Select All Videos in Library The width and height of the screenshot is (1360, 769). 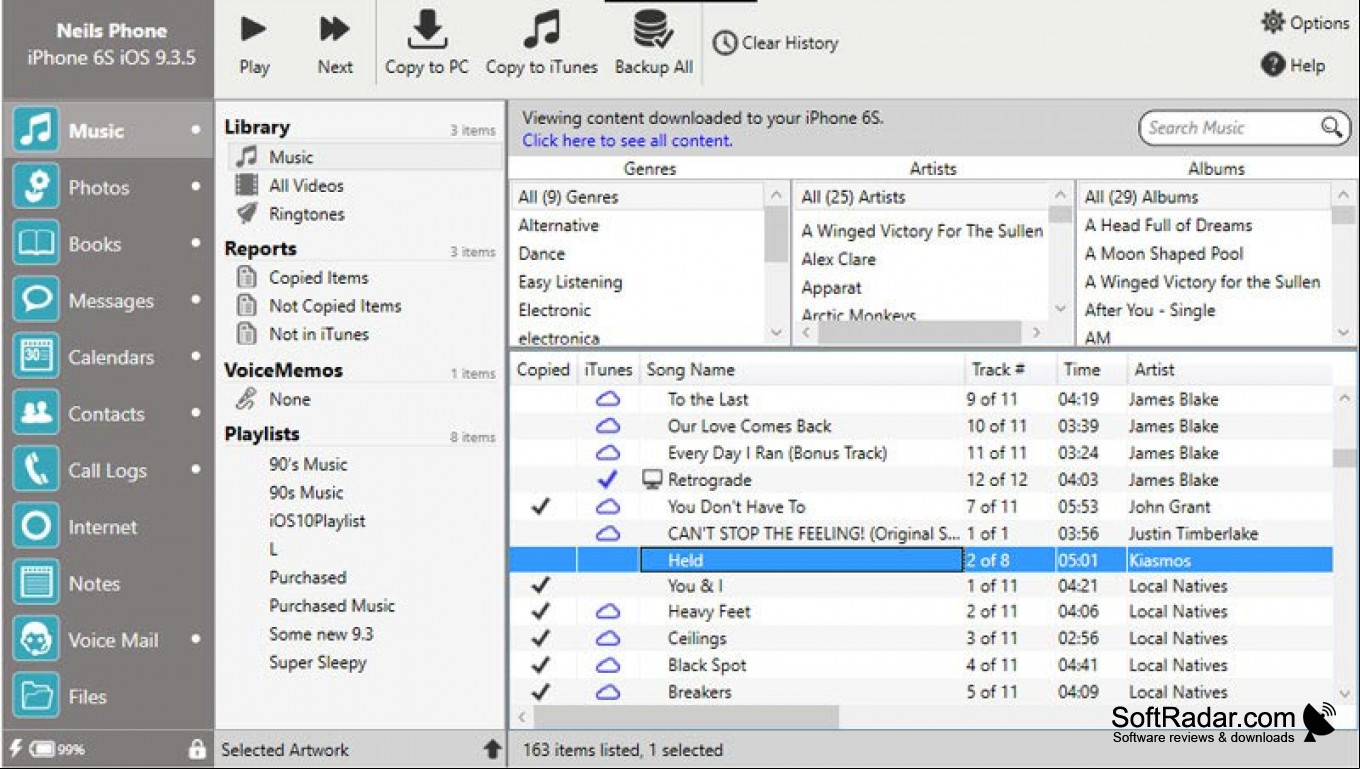306,185
